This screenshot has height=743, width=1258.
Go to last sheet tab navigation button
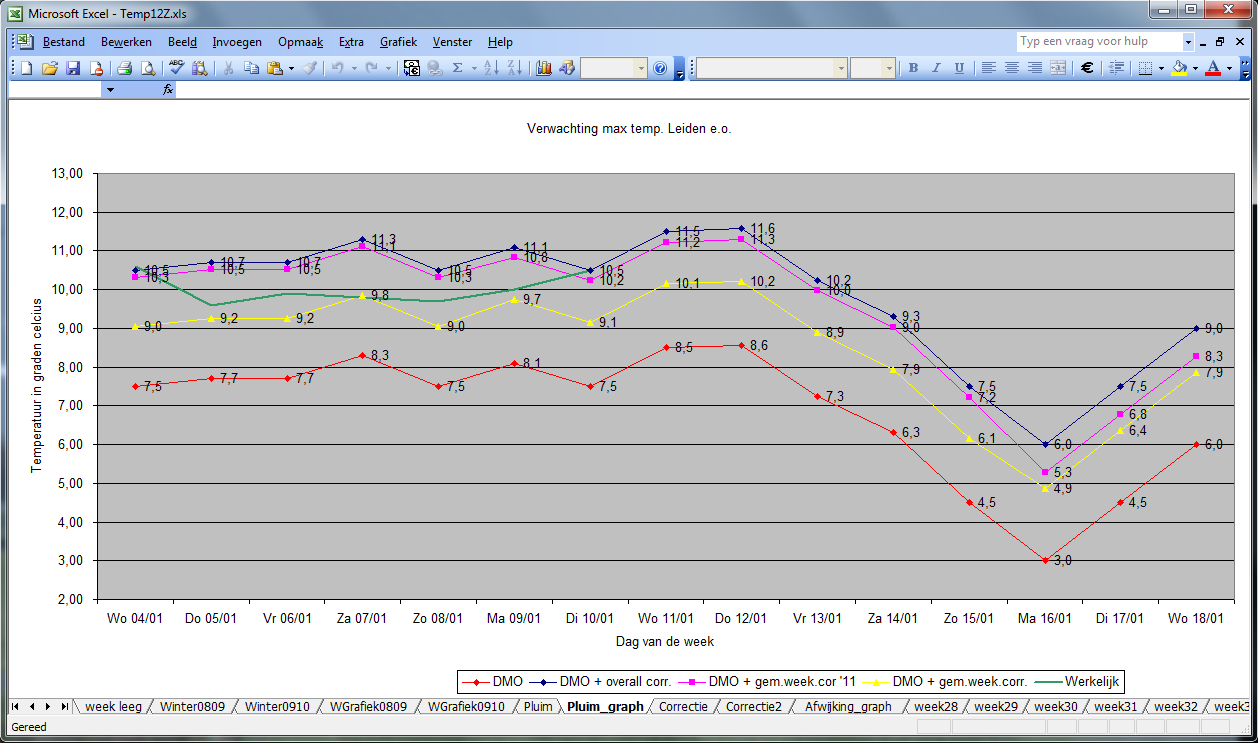pyautogui.click(x=64, y=706)
